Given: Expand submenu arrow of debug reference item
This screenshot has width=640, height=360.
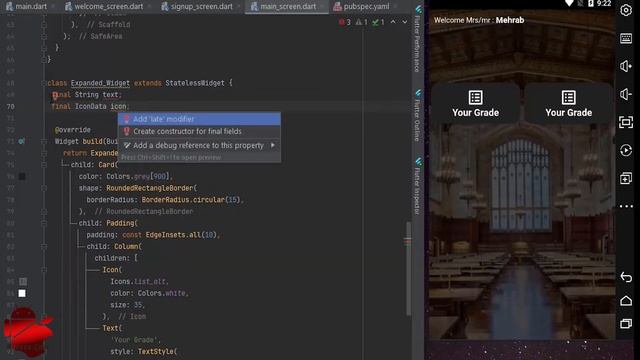Looking at the screenshot, I should [x=273, y=145].
